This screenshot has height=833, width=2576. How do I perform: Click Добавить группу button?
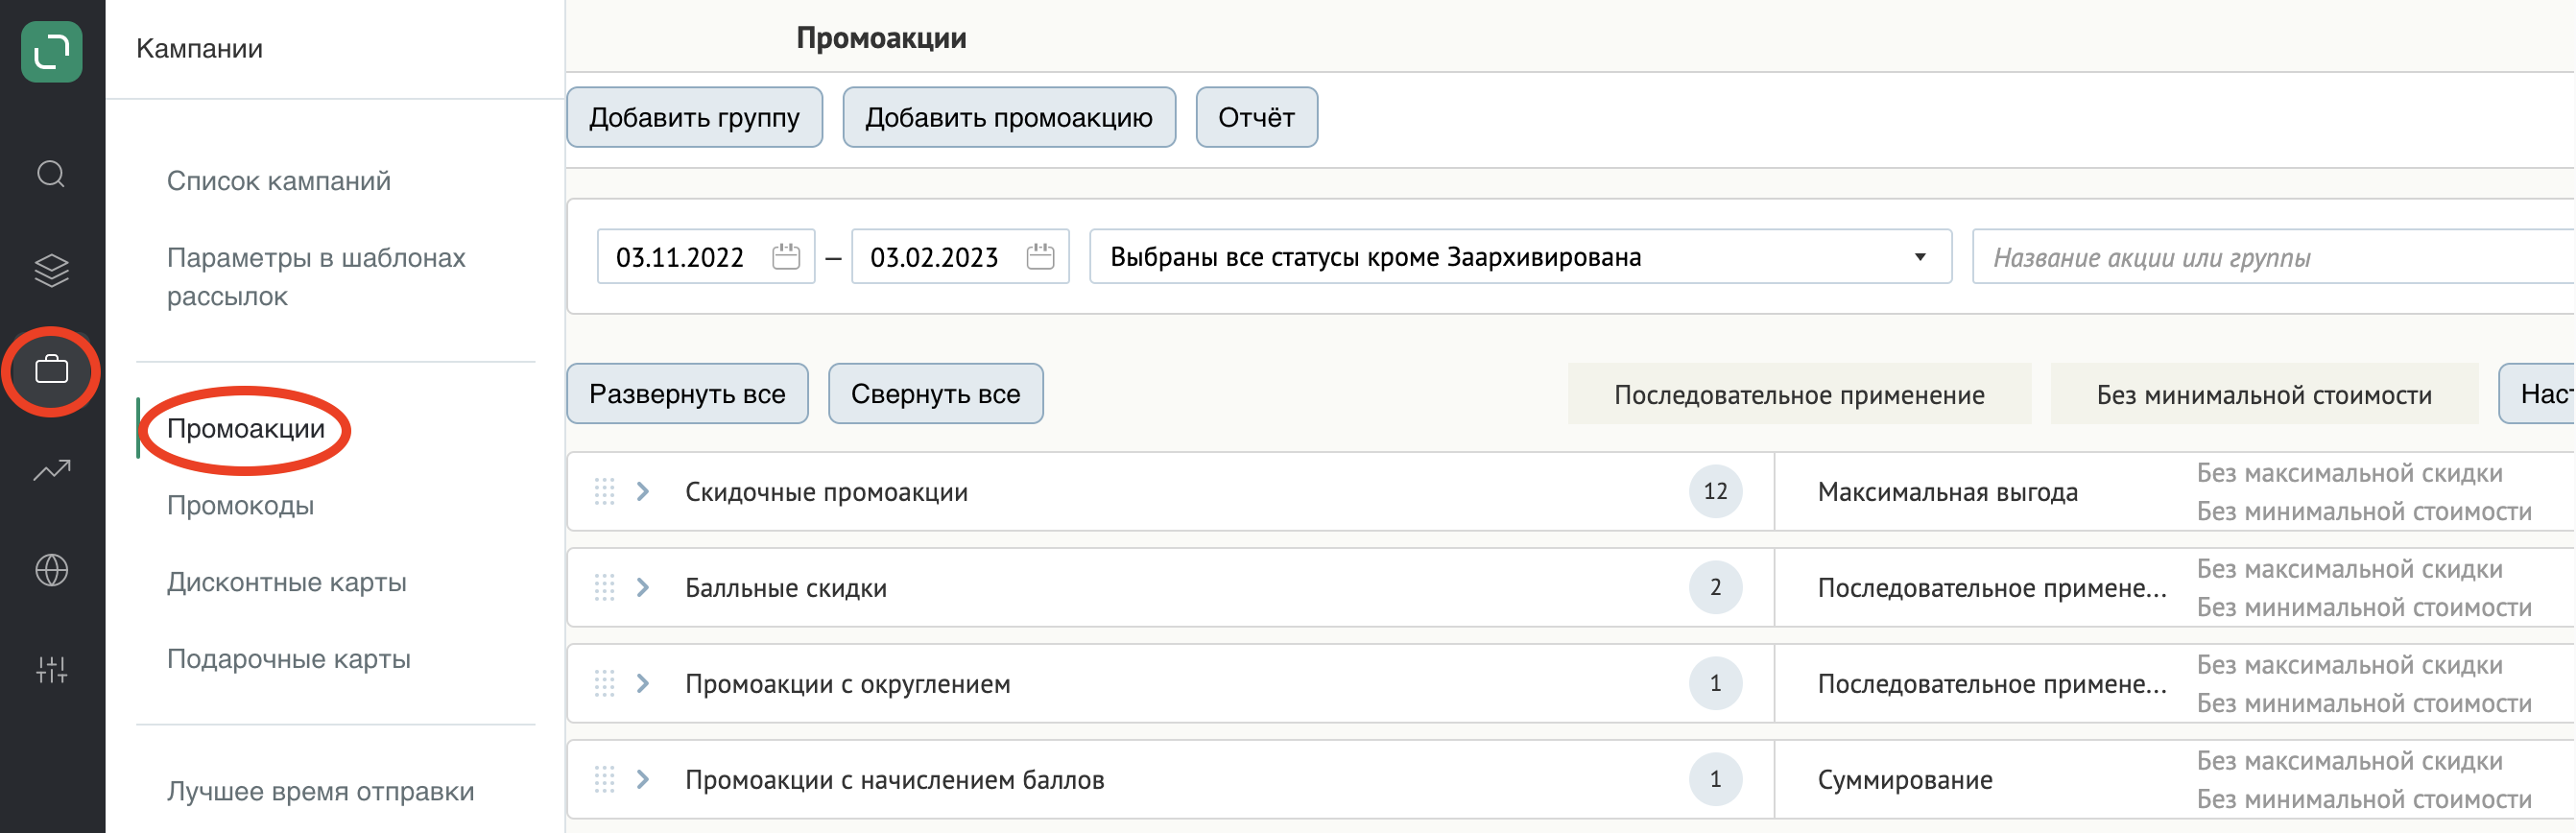point(695,118)
